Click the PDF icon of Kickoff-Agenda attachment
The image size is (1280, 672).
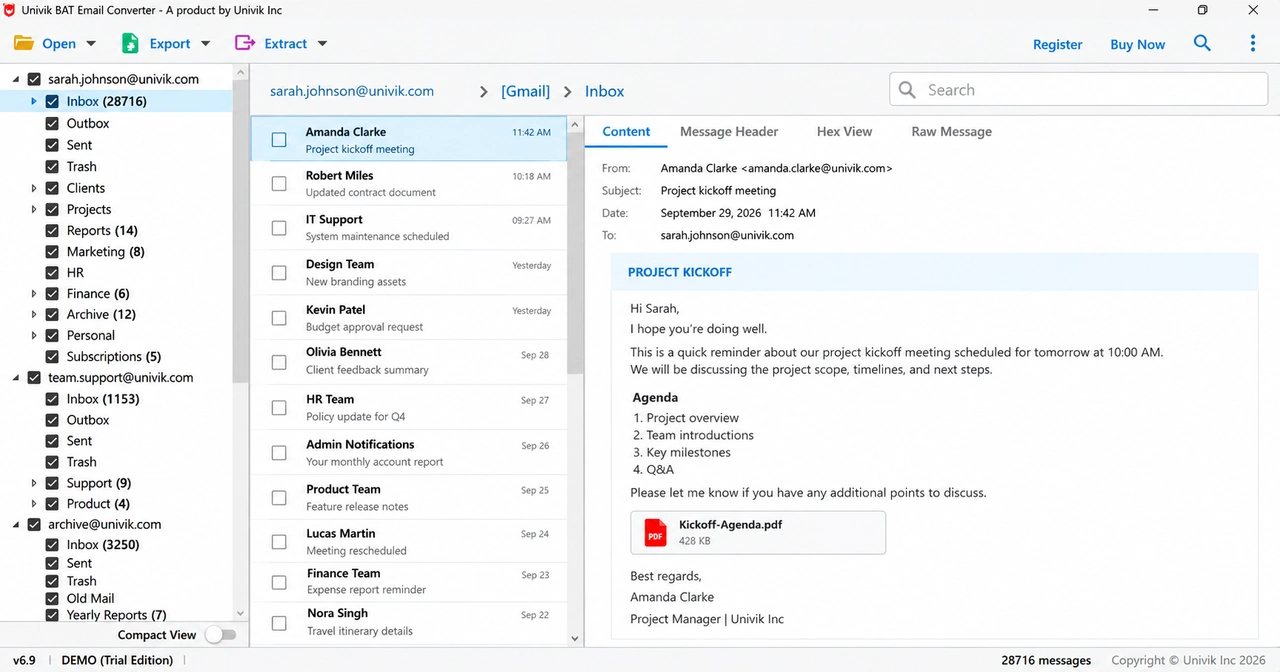pos(655,532)
